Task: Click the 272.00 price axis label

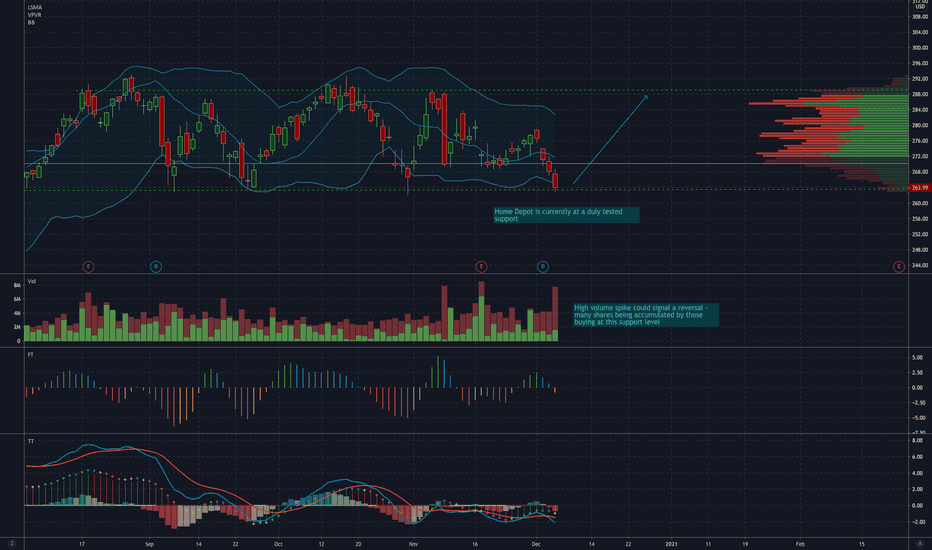Action: (920, 156)
